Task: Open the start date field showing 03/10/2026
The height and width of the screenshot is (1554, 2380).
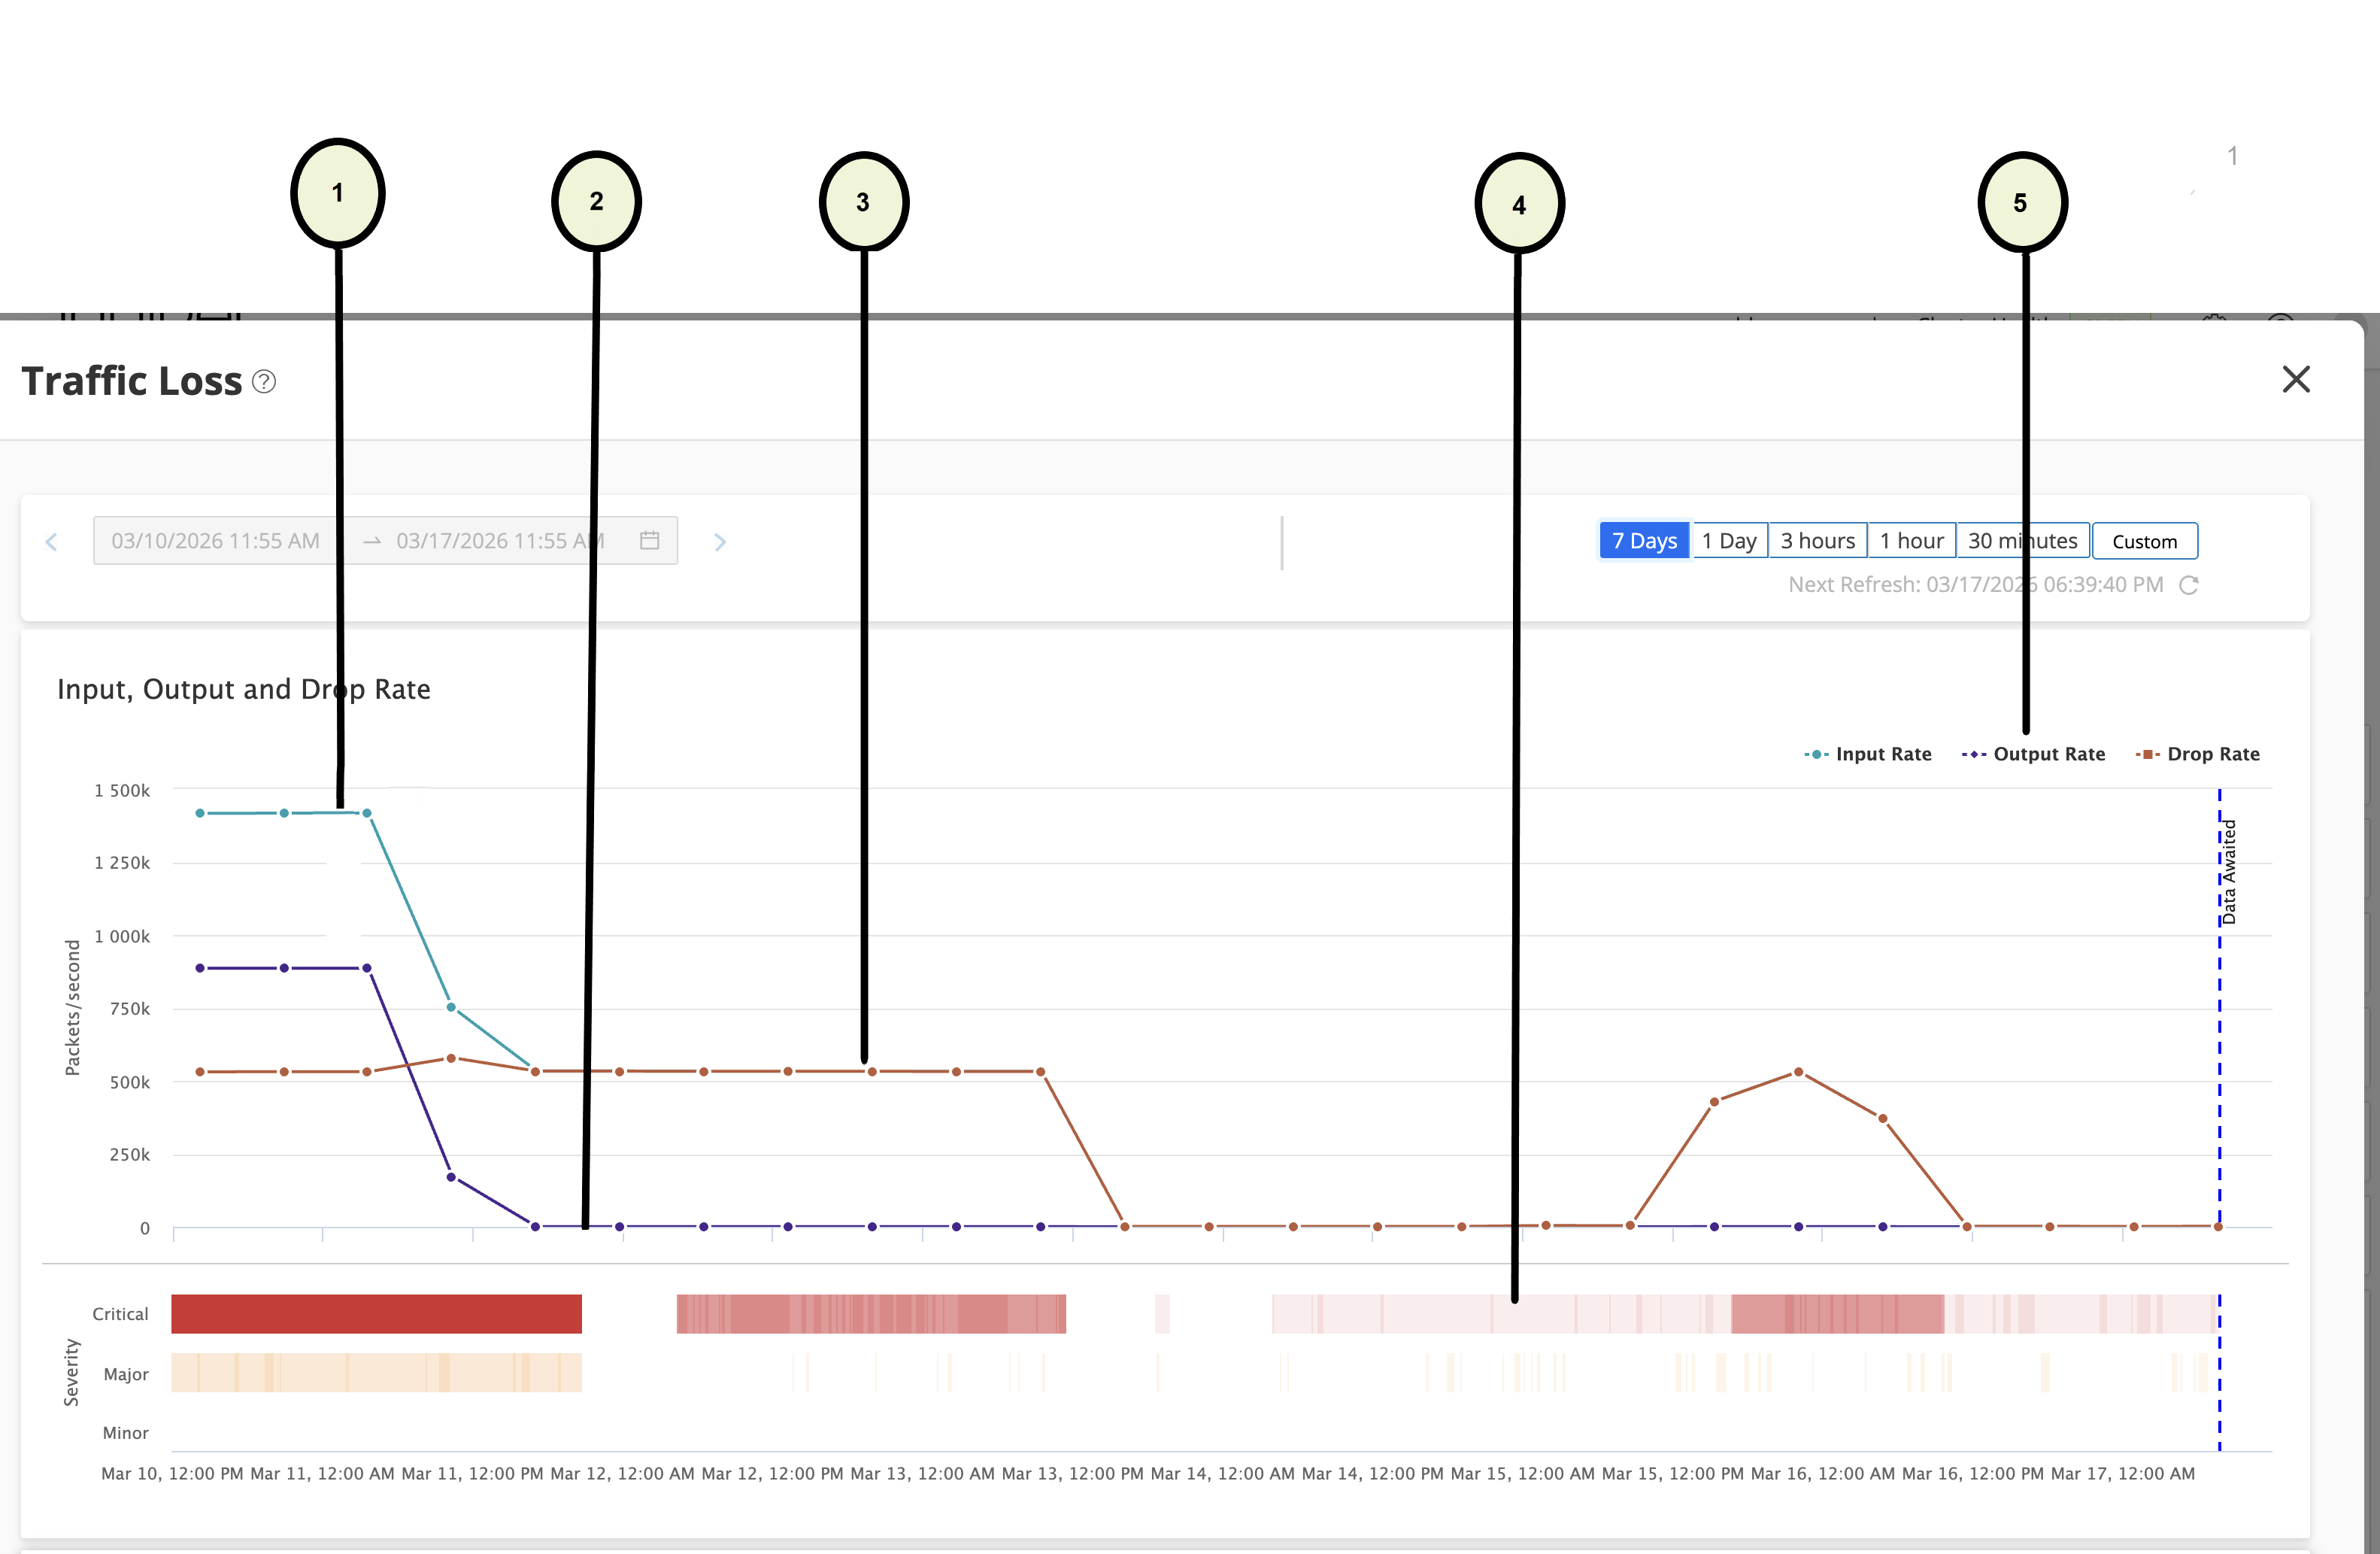Action: point(216,540)
